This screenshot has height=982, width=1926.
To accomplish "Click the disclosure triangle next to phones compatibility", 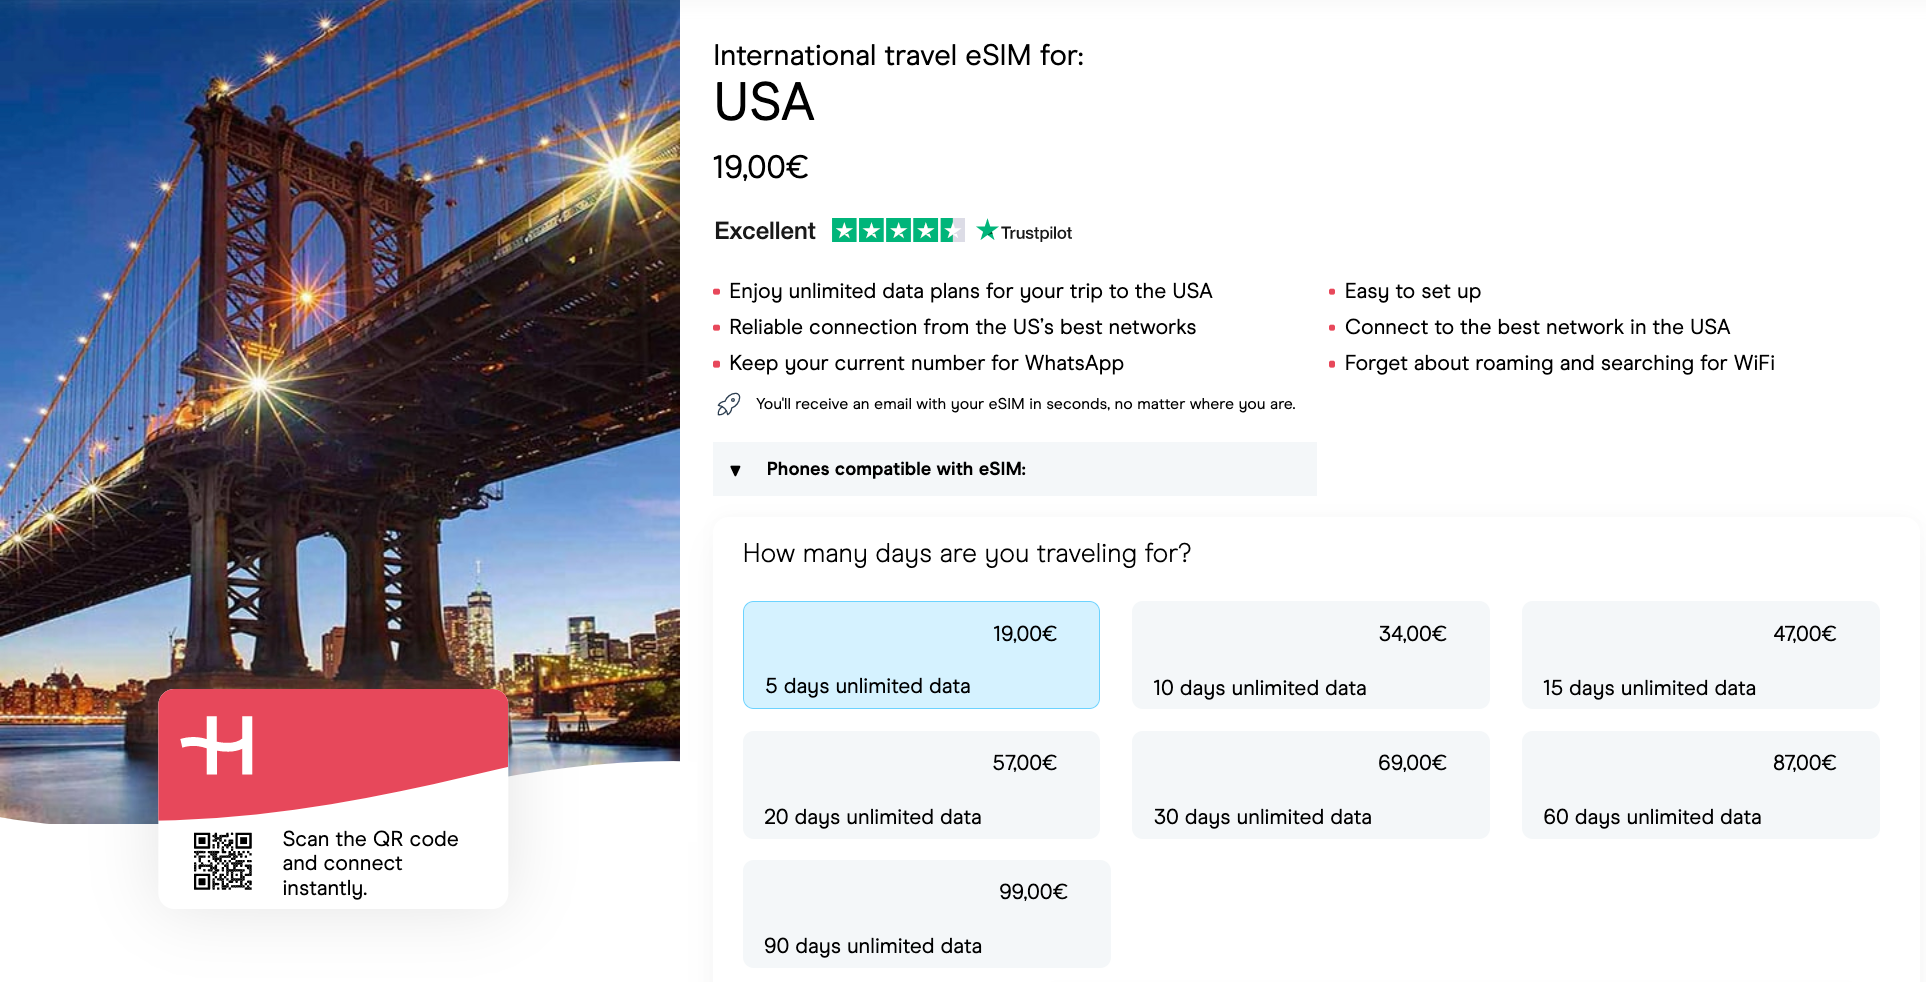I will click(736, 469).
